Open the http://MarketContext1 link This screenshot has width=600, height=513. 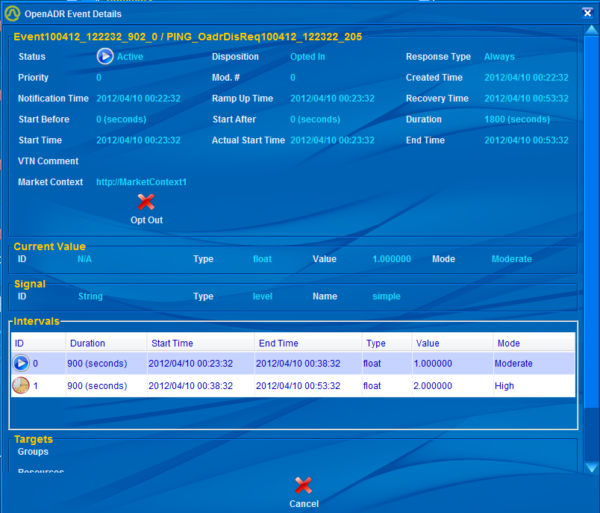coord(141,182)
